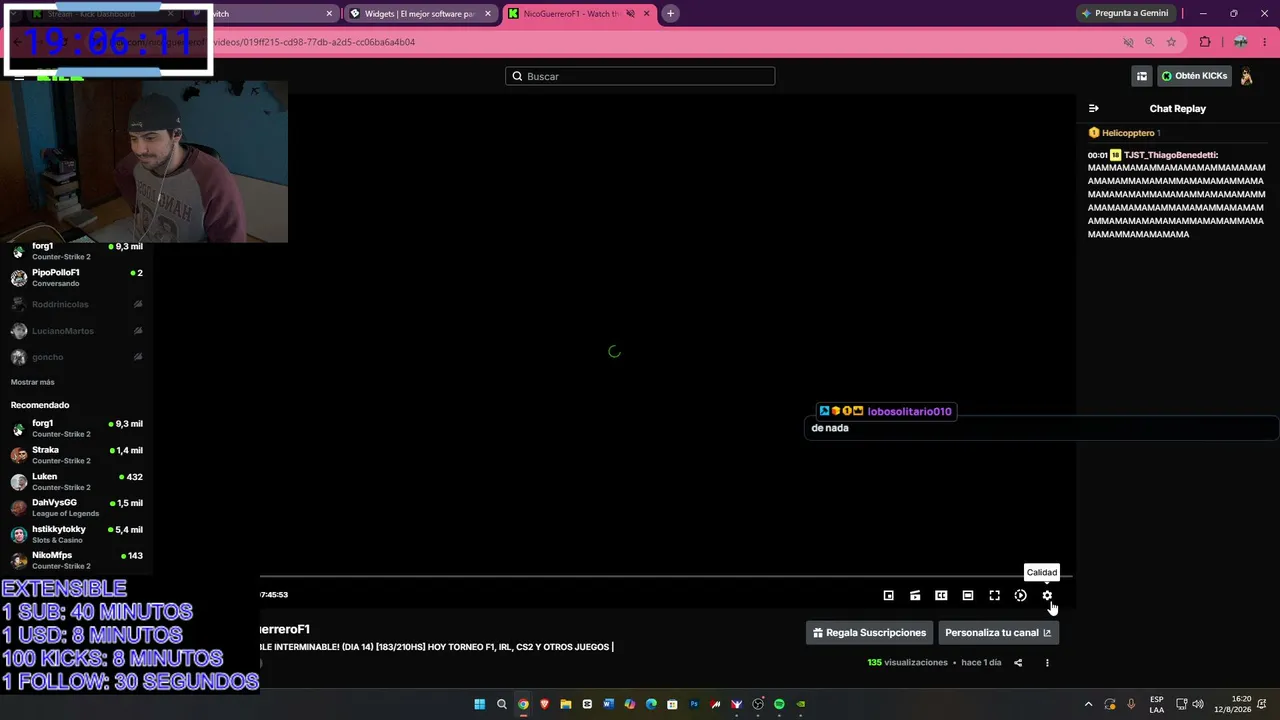Open File Explorer from the taskbar
Viewport: 1280px width, 720px height.
(566, 704)
